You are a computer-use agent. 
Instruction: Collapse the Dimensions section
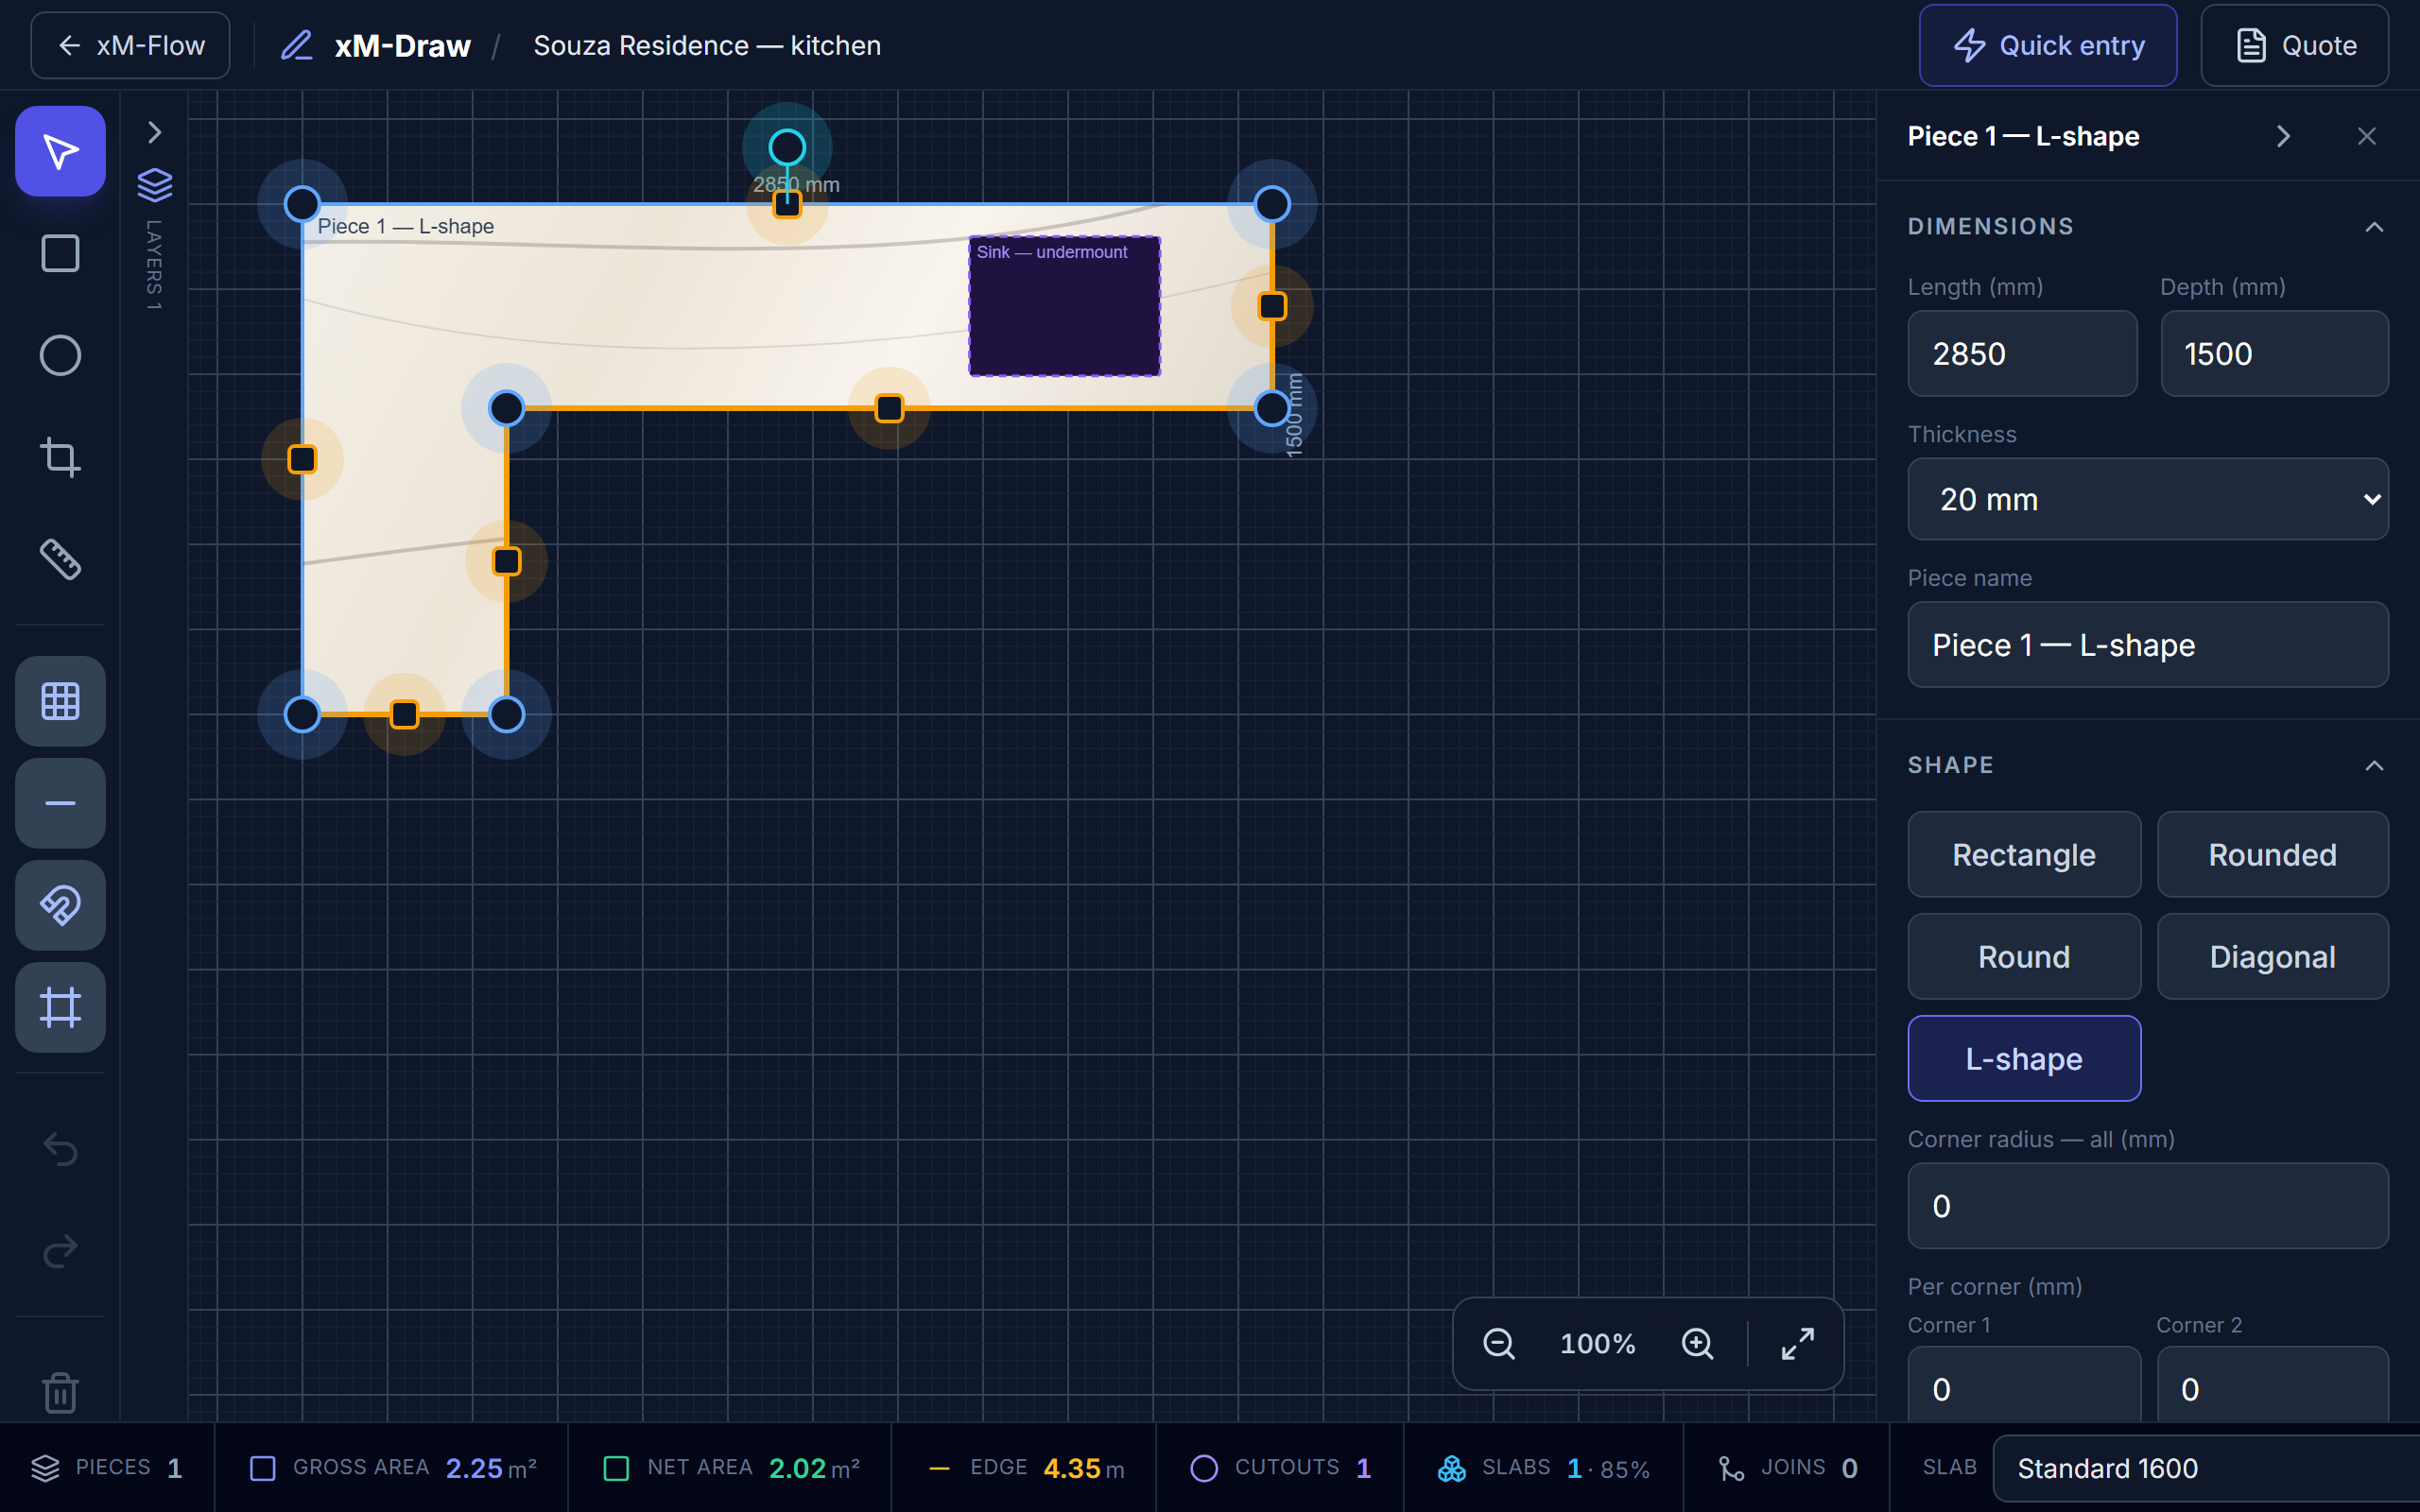[x=2373, y=227]
